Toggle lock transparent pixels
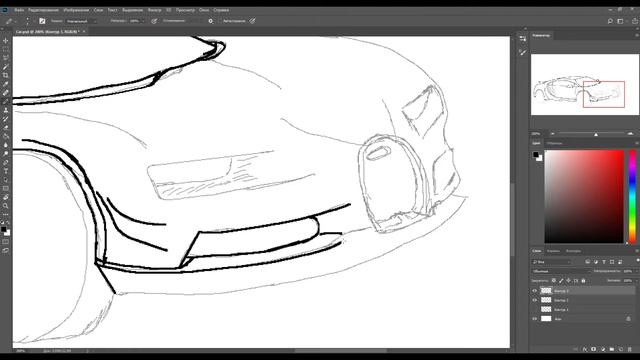640x360 pixels. click(x=554, y=280)
